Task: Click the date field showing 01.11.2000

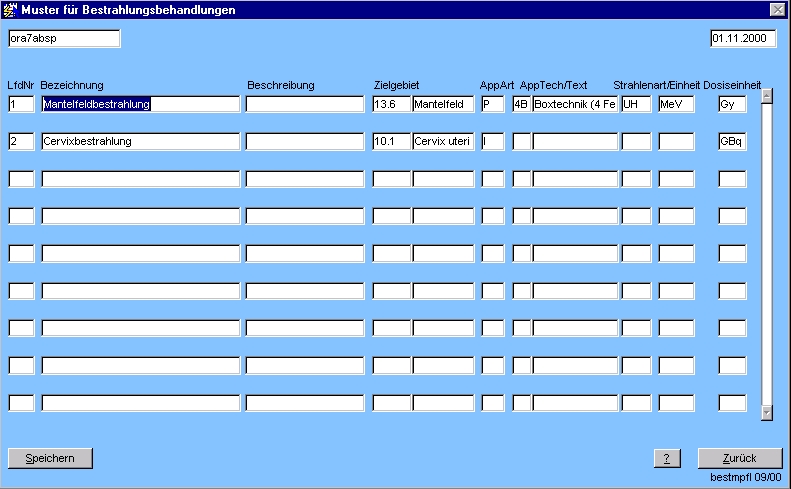Action: (743, 39)
